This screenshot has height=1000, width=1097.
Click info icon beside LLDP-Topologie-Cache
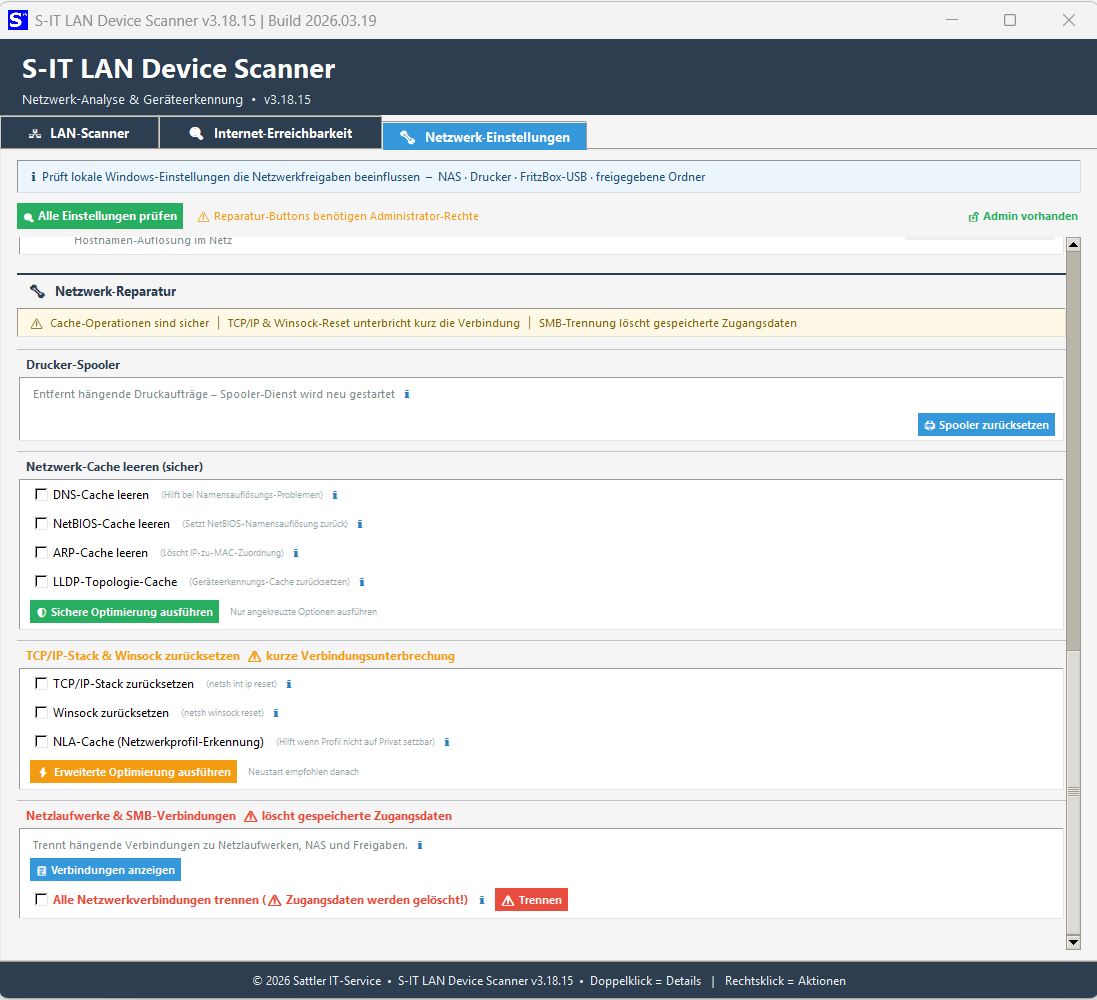(362, 582)
